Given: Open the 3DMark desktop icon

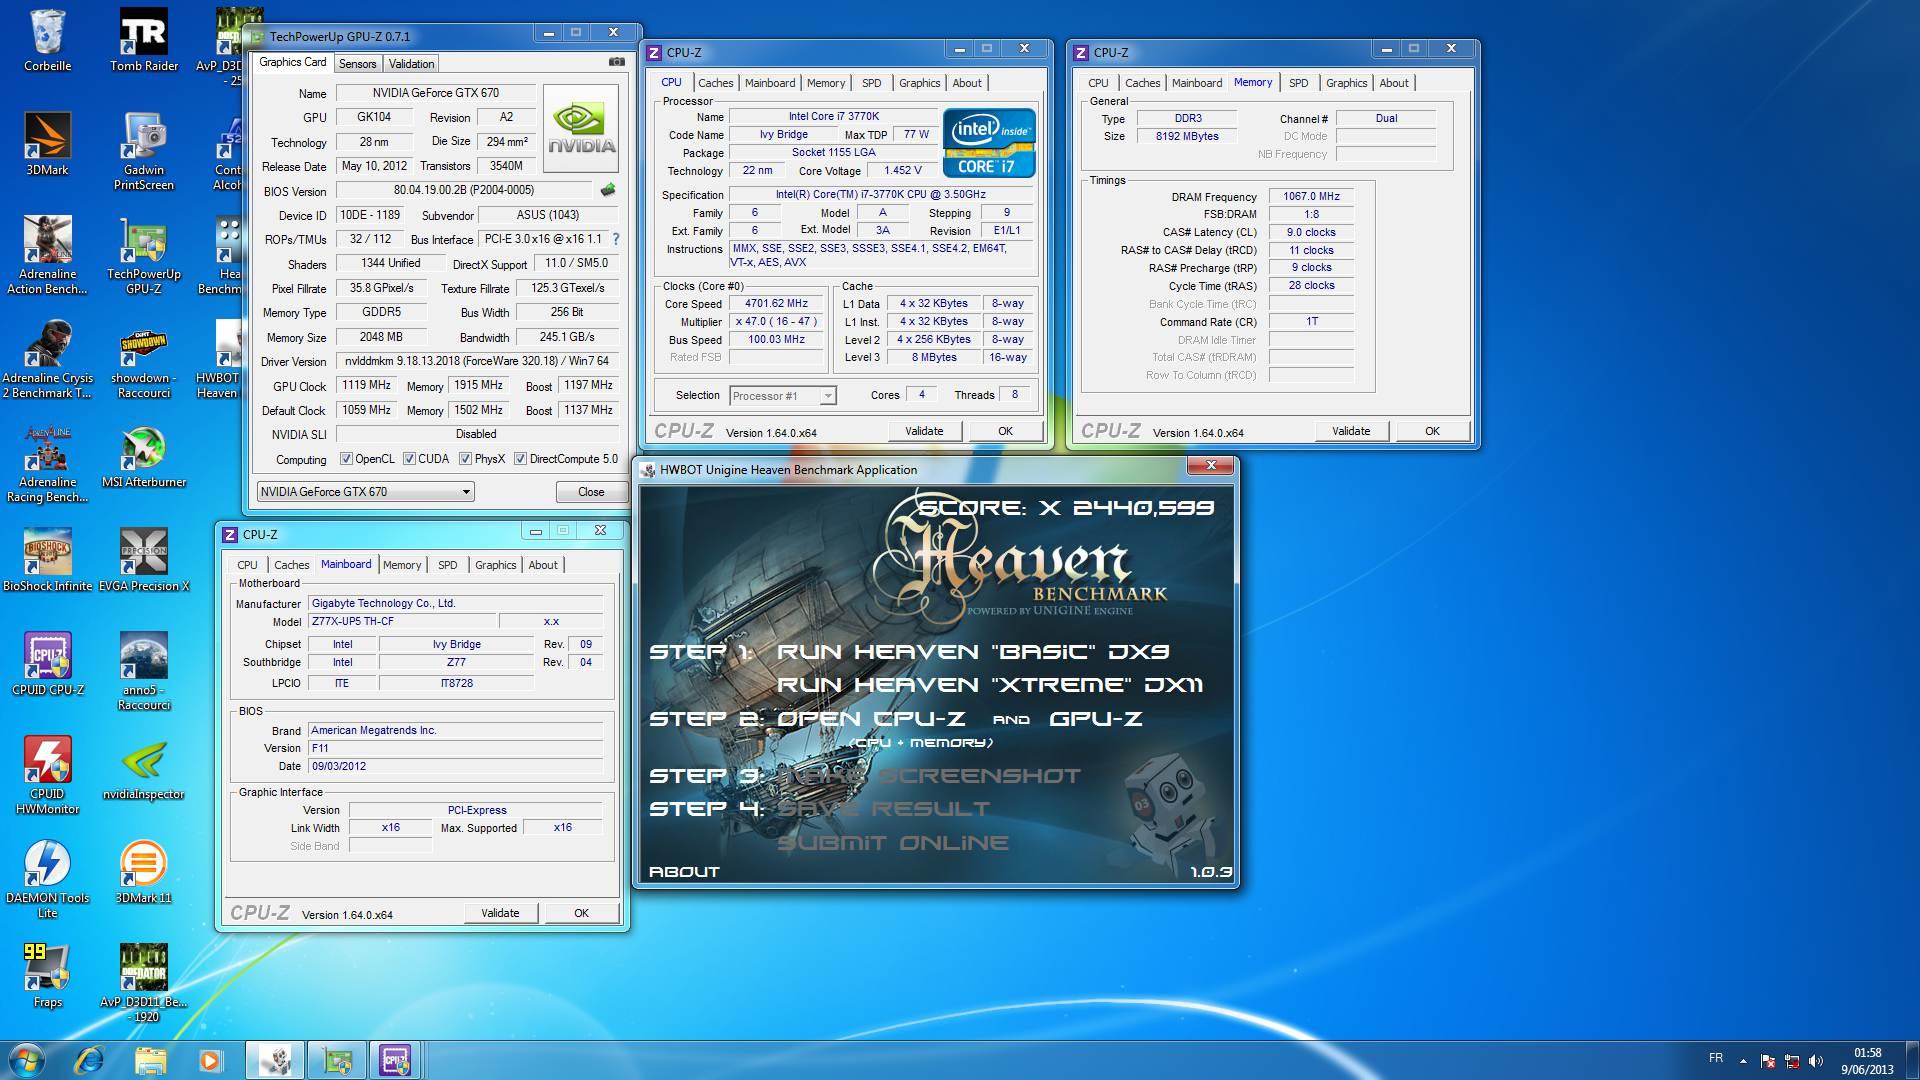Looking at the screenshot, I should click(47, 144).
